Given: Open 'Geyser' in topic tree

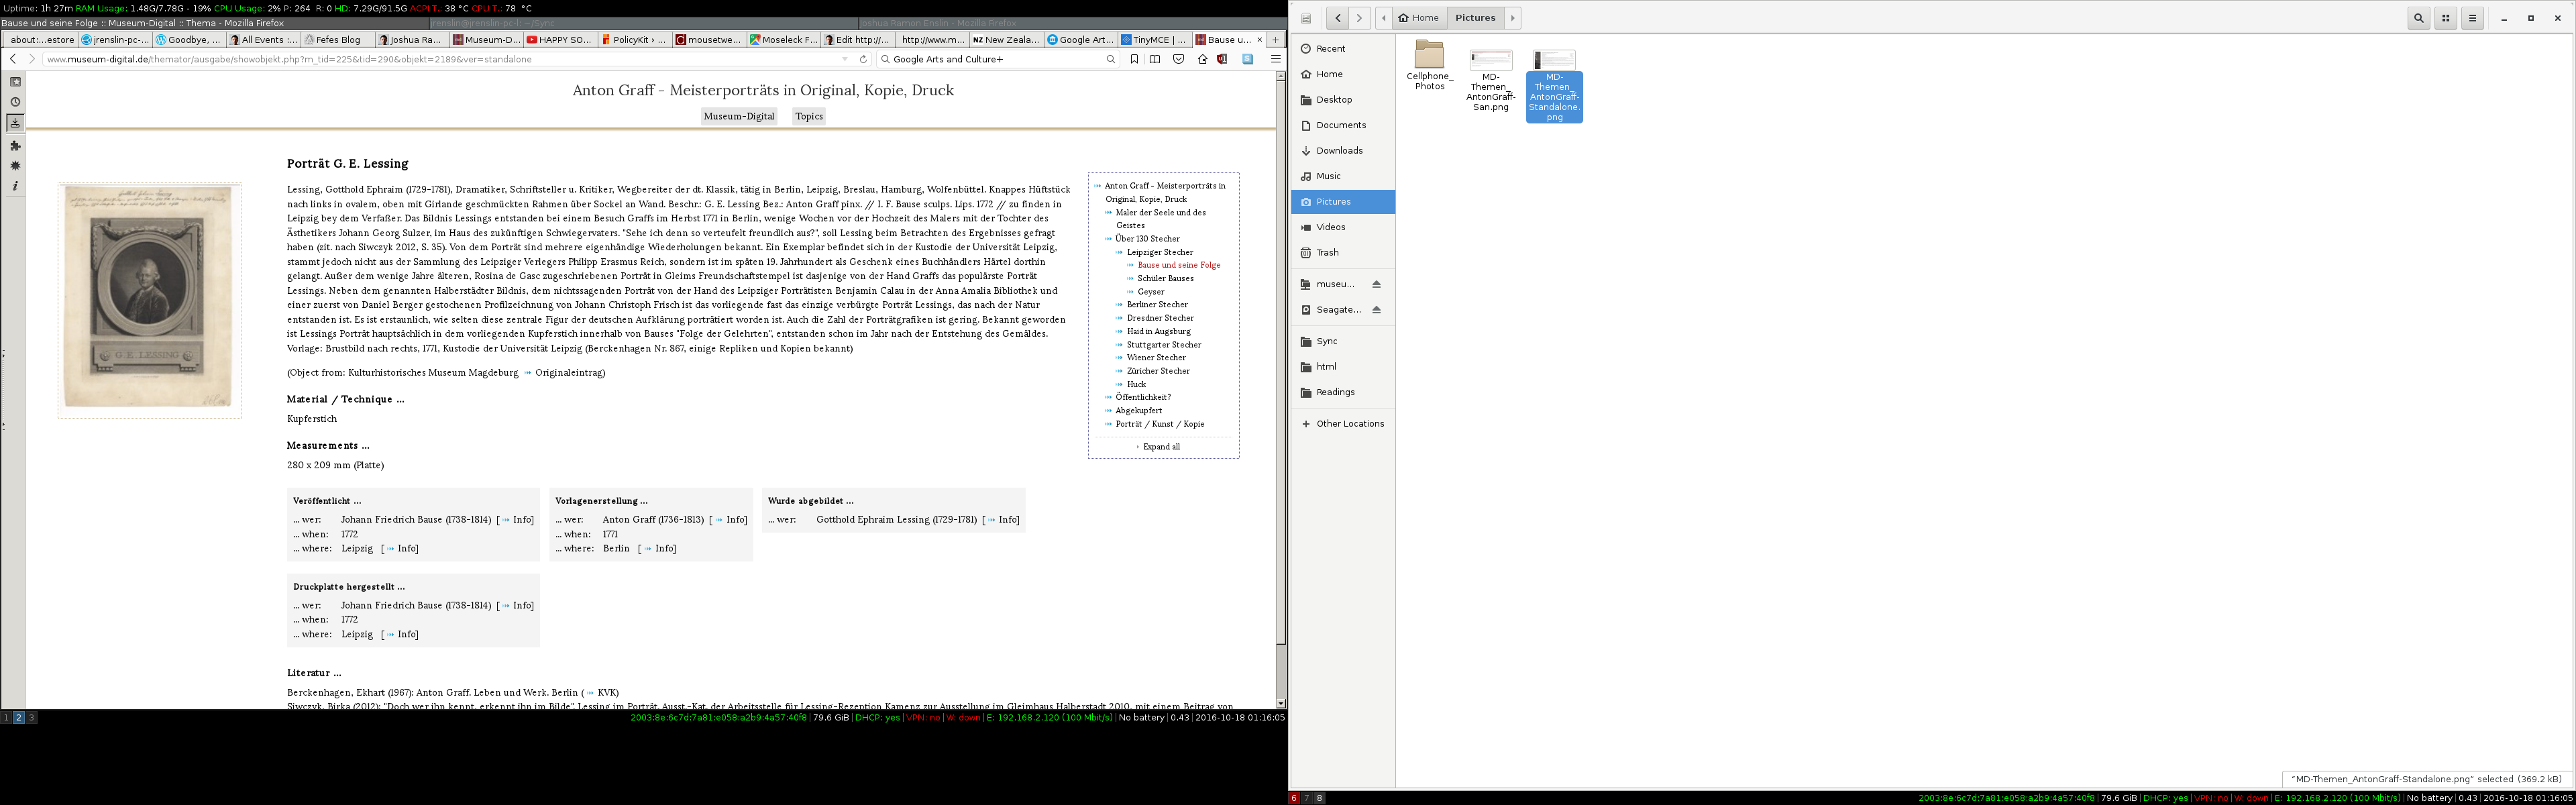Looking at the screenshot, I should click(x=1150, y=292).
